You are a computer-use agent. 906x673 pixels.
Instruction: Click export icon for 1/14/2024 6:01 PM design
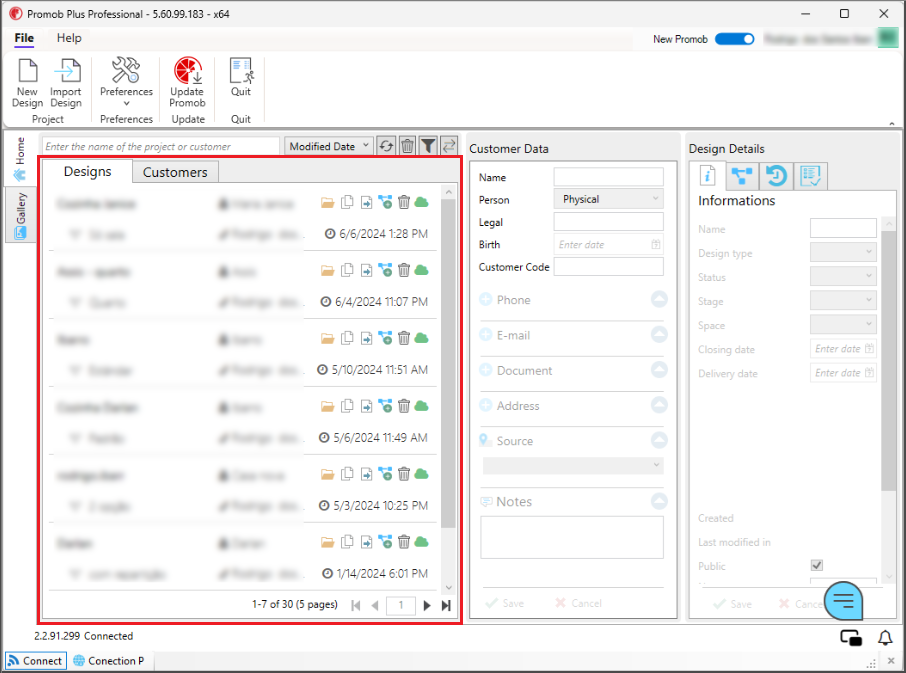pos(366,542)
